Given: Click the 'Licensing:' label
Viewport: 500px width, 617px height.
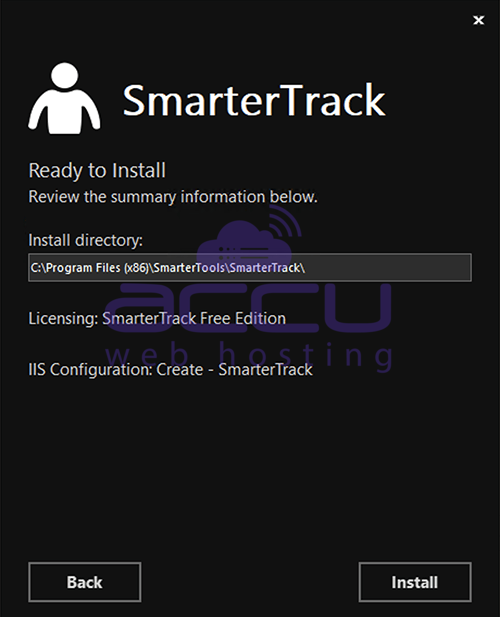Looking at the screenshot, I should pyautogui.click(x=63, y=318).
